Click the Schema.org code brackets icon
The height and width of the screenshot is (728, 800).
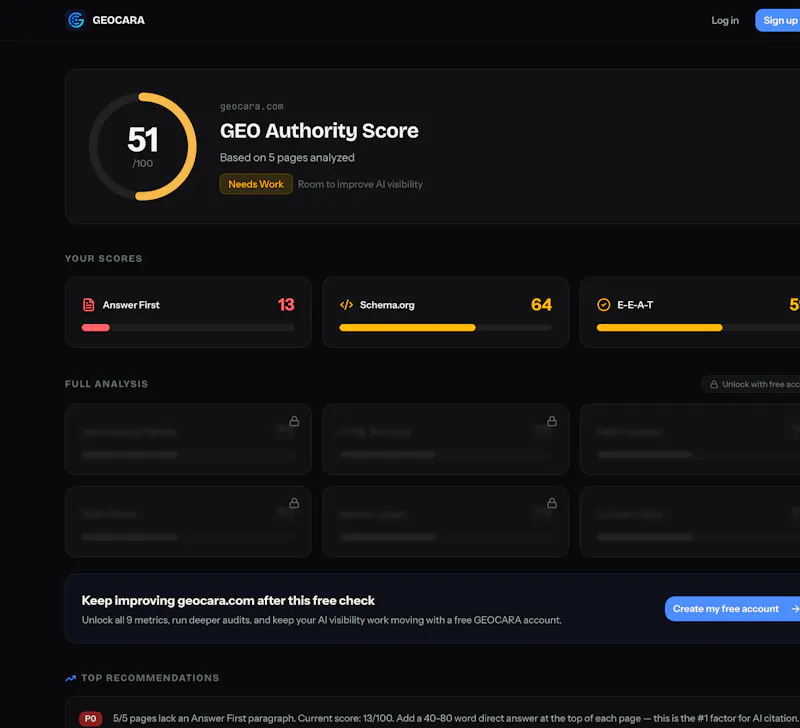coord(346,305)
